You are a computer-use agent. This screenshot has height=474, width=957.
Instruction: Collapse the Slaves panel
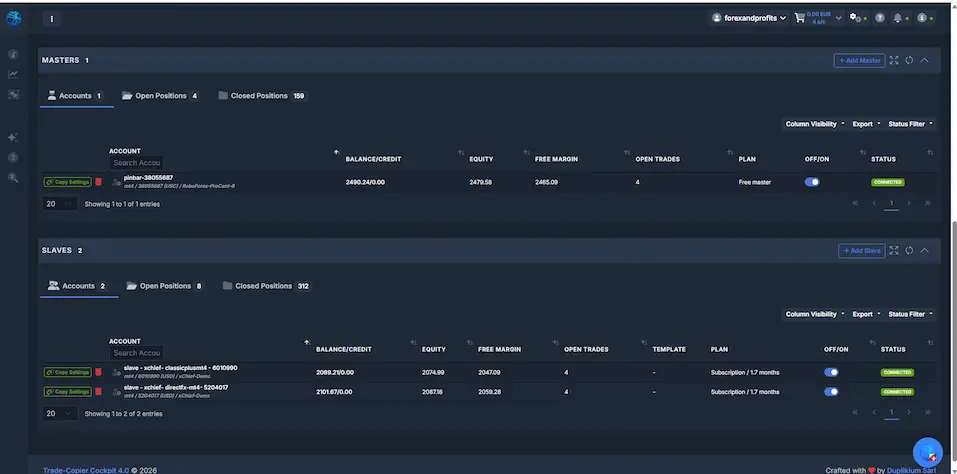click(925, 251)
